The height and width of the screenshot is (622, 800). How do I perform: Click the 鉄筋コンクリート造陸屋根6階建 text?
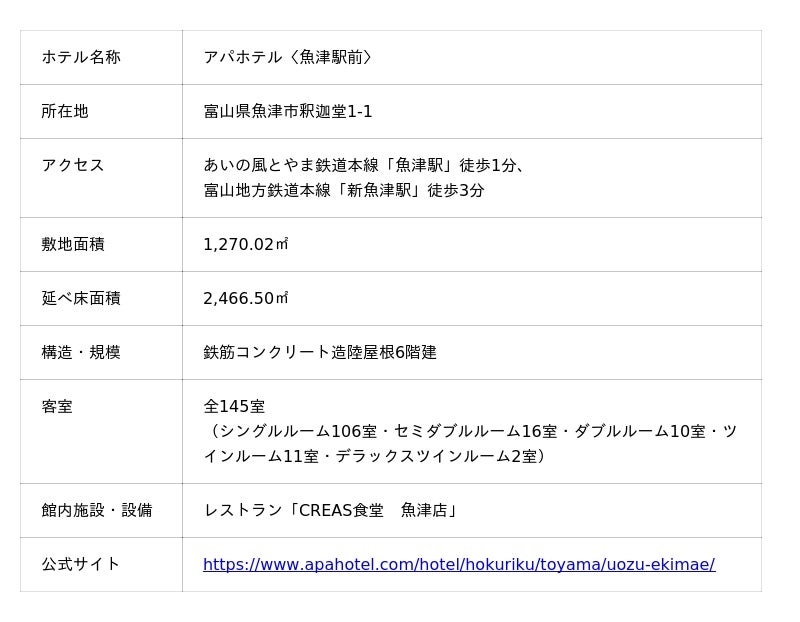coord(320,352)
